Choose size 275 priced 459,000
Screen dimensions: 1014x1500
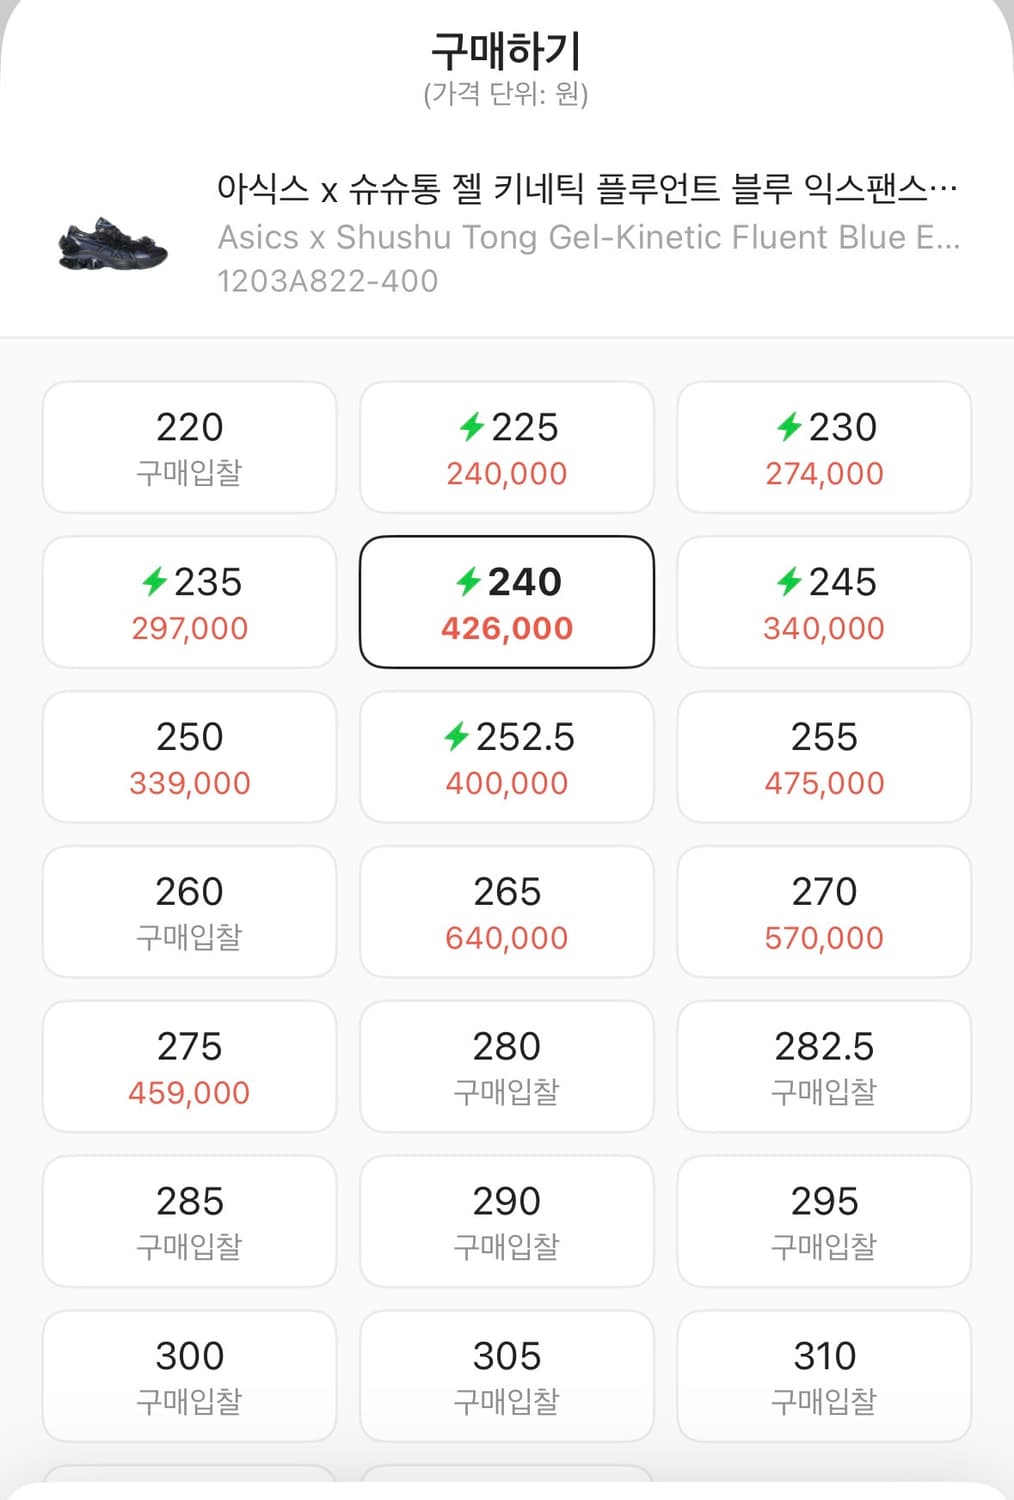189,1067
